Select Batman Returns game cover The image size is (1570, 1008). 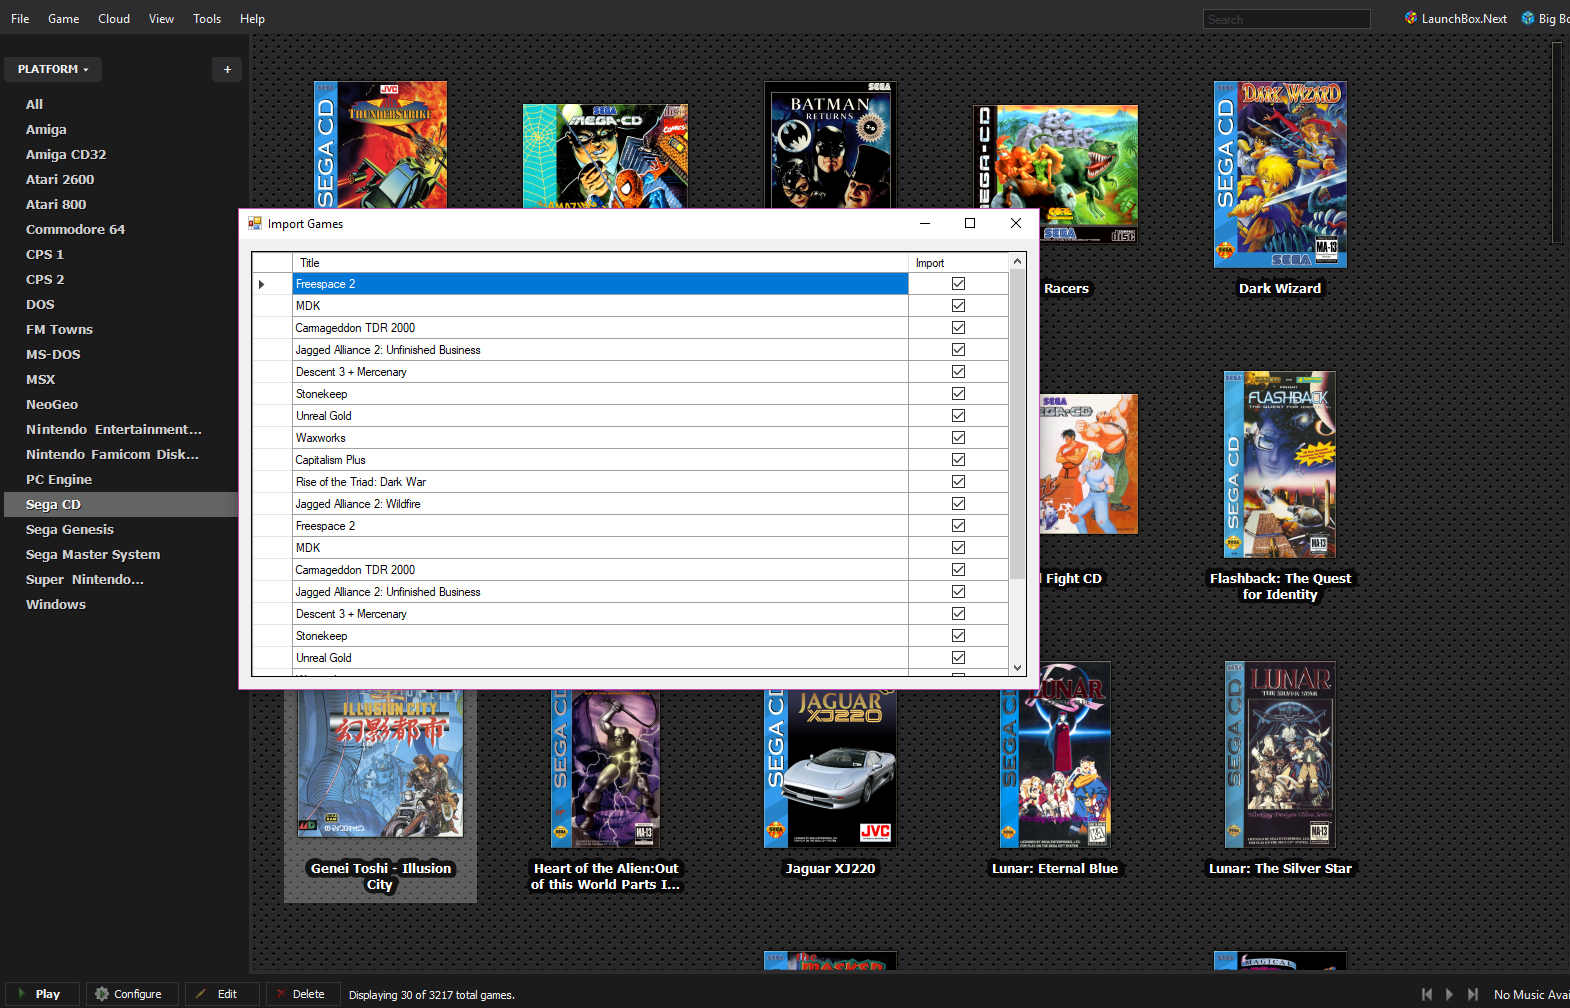tap(830, 145)
